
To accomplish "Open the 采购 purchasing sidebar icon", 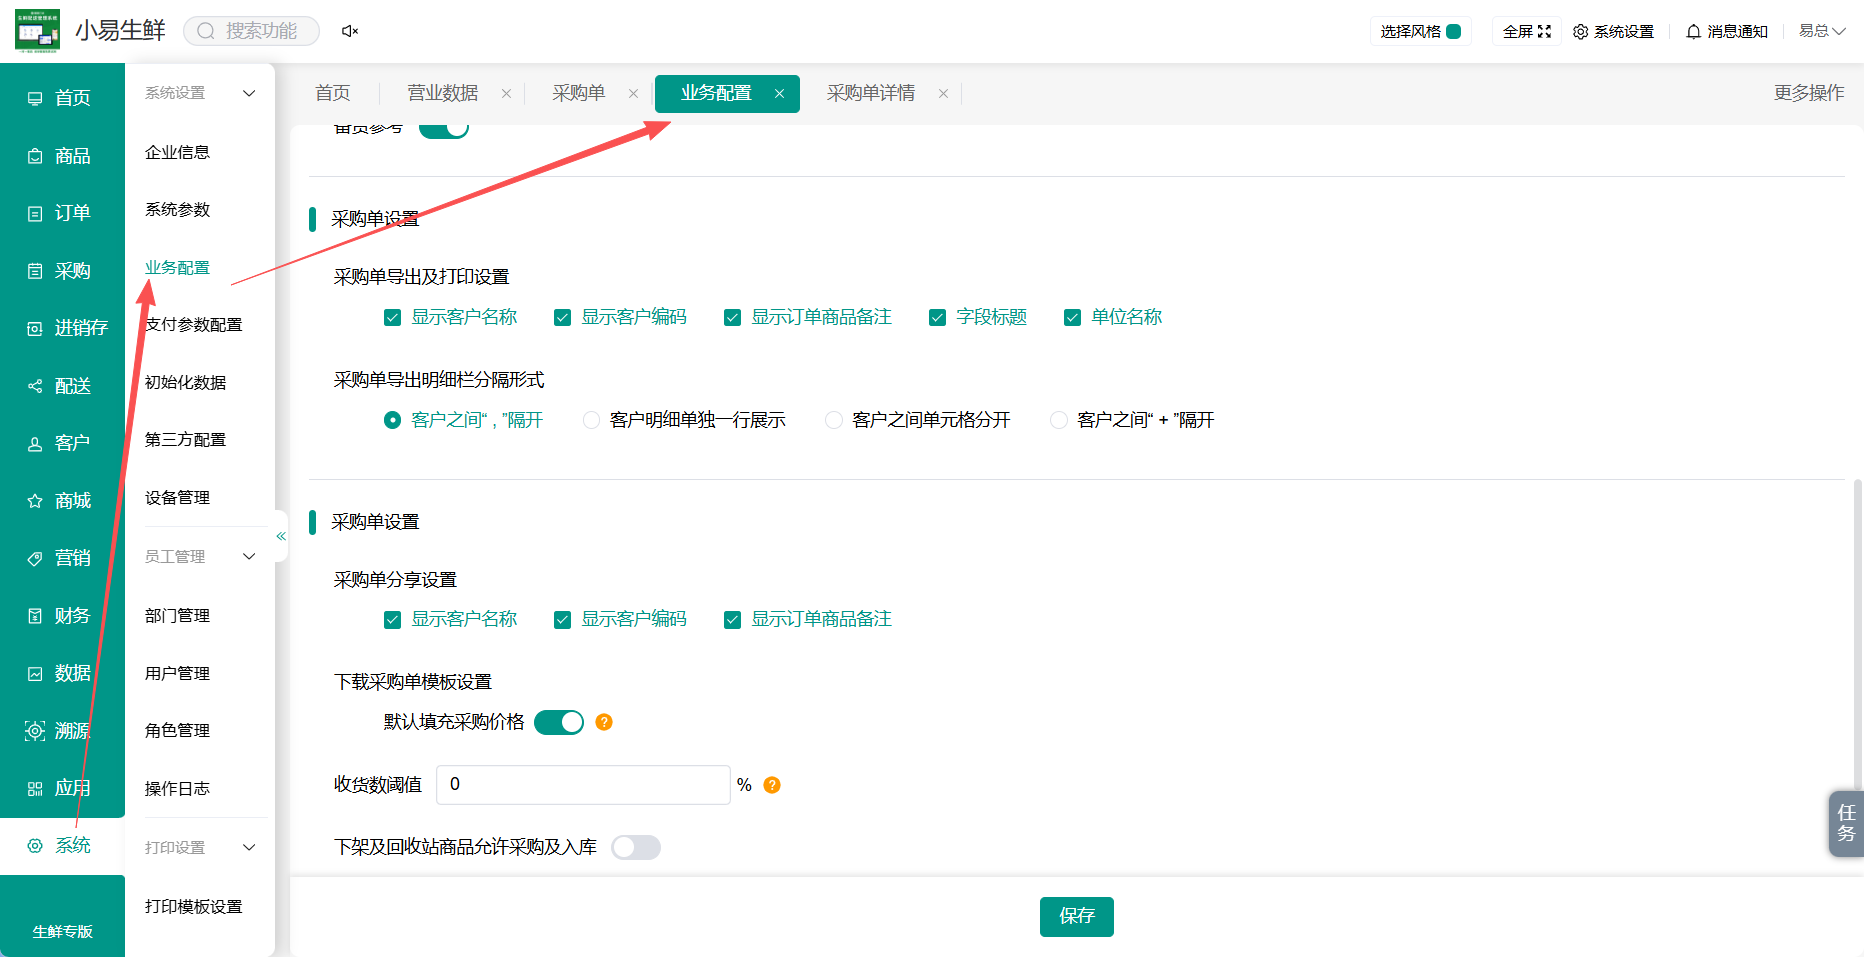I will tap(35, 271).
